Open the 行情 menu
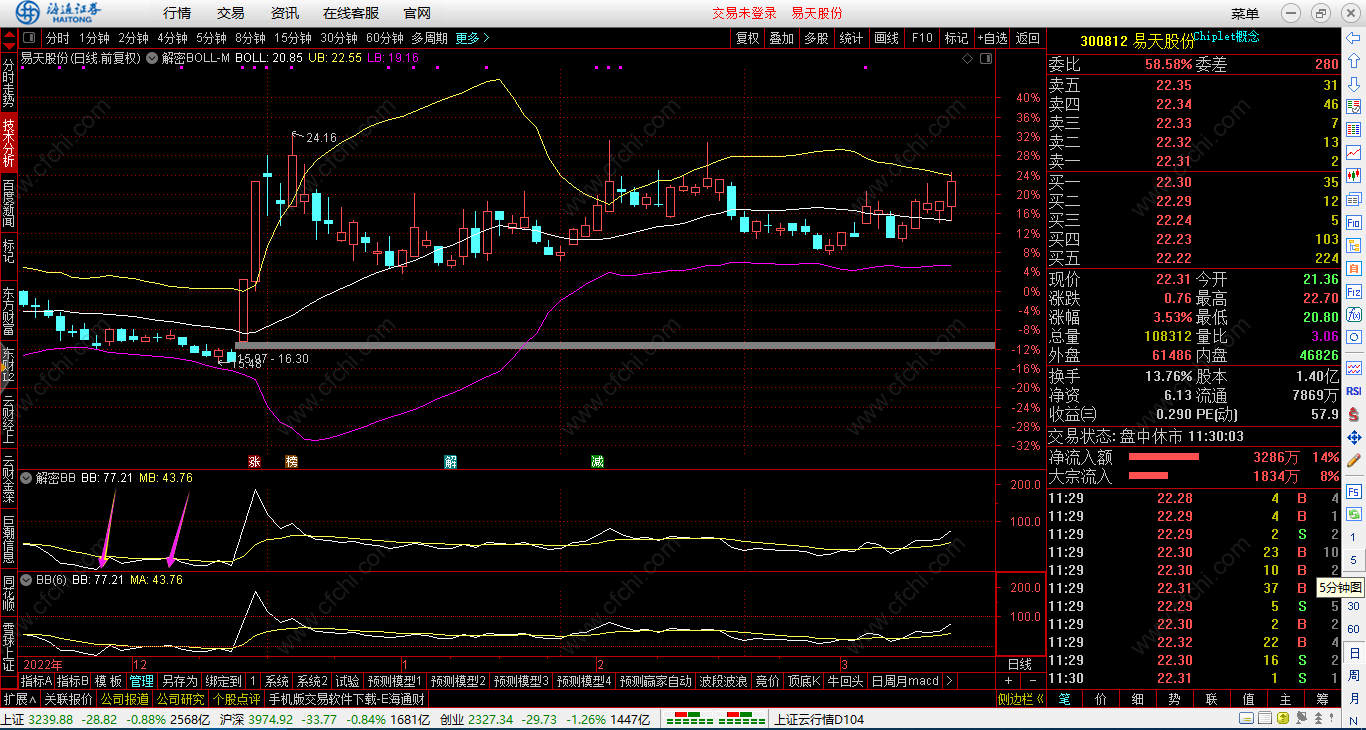 177,13
